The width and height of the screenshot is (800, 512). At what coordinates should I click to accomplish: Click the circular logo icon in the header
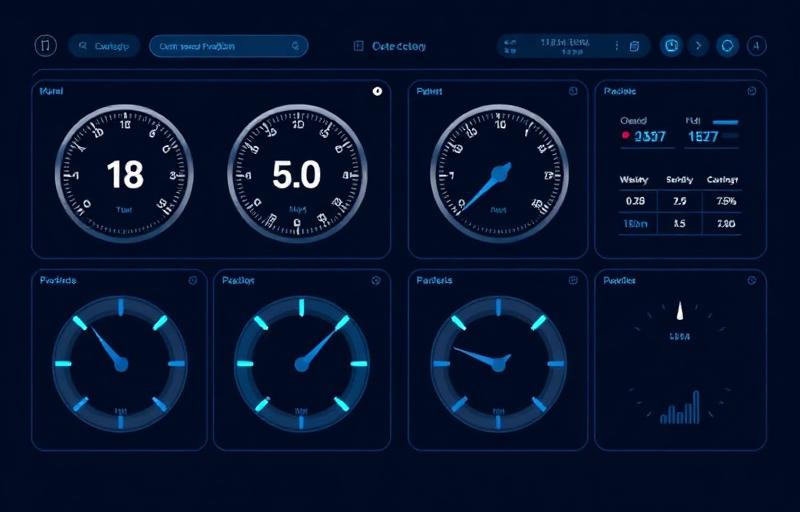45,45
